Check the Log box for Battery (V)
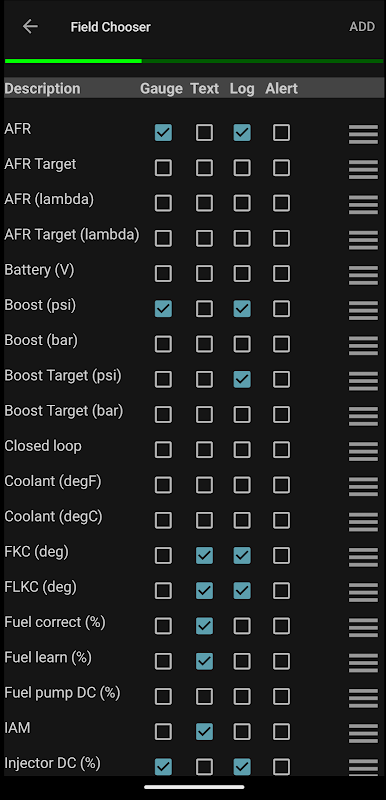Viewport: 386px width, 800px height. click(242, 273)
